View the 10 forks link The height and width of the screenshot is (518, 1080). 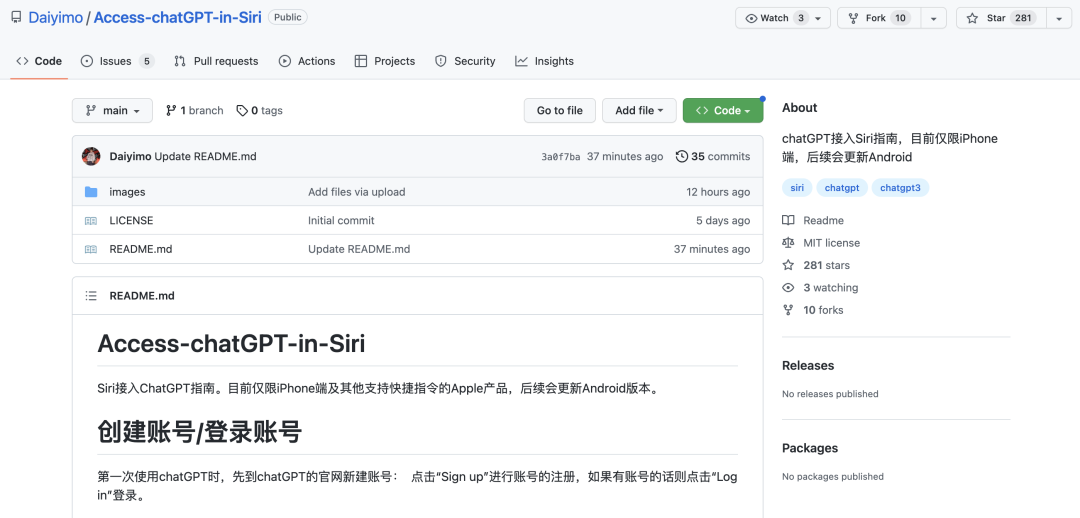(x=823, y=310)
